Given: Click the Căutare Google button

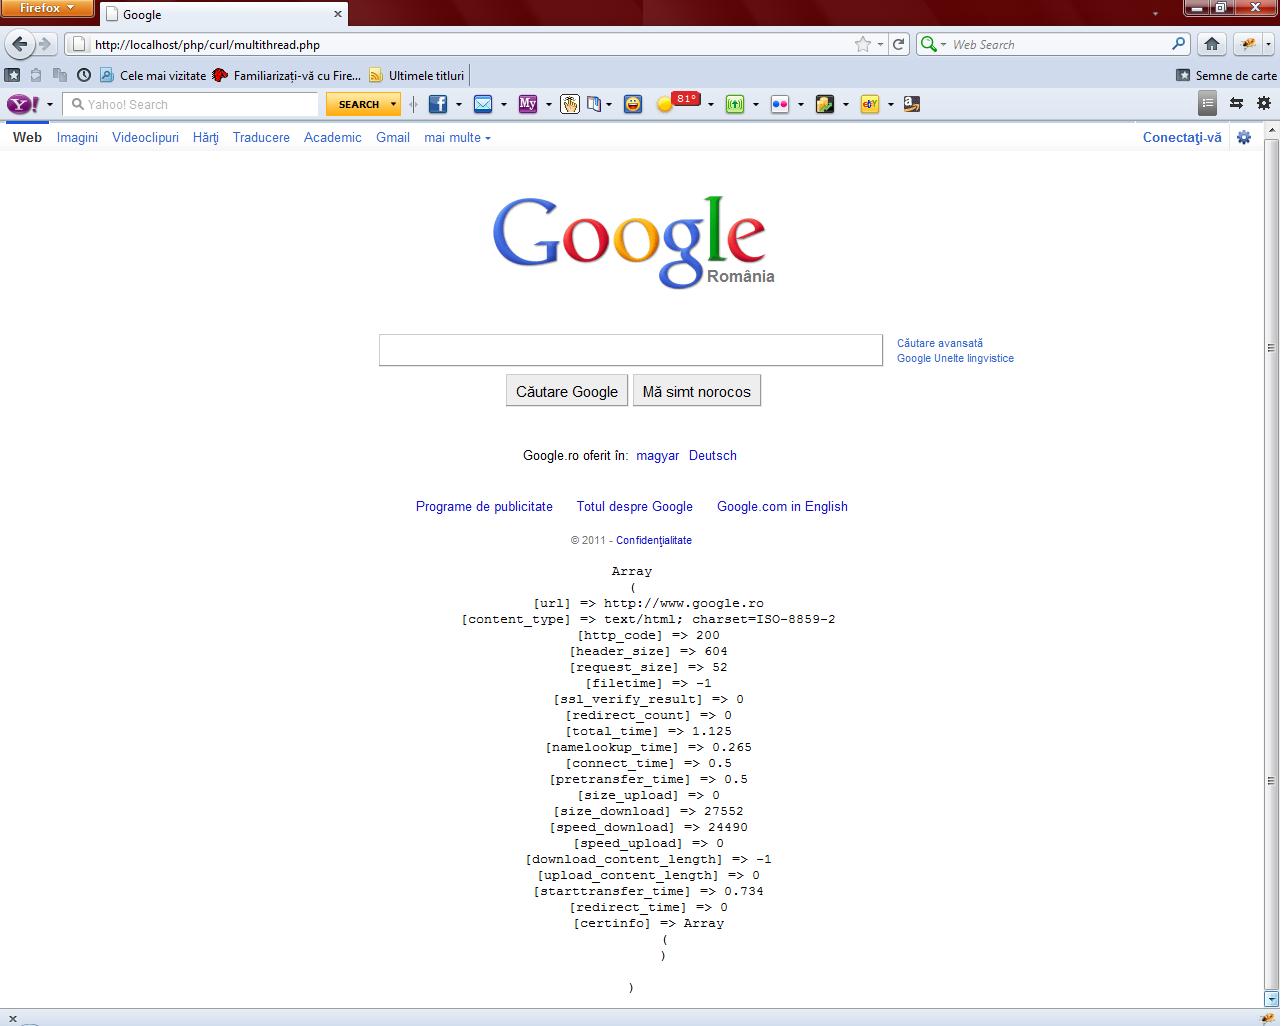Looking at the screenshot, I should click(x=567, y=391).
